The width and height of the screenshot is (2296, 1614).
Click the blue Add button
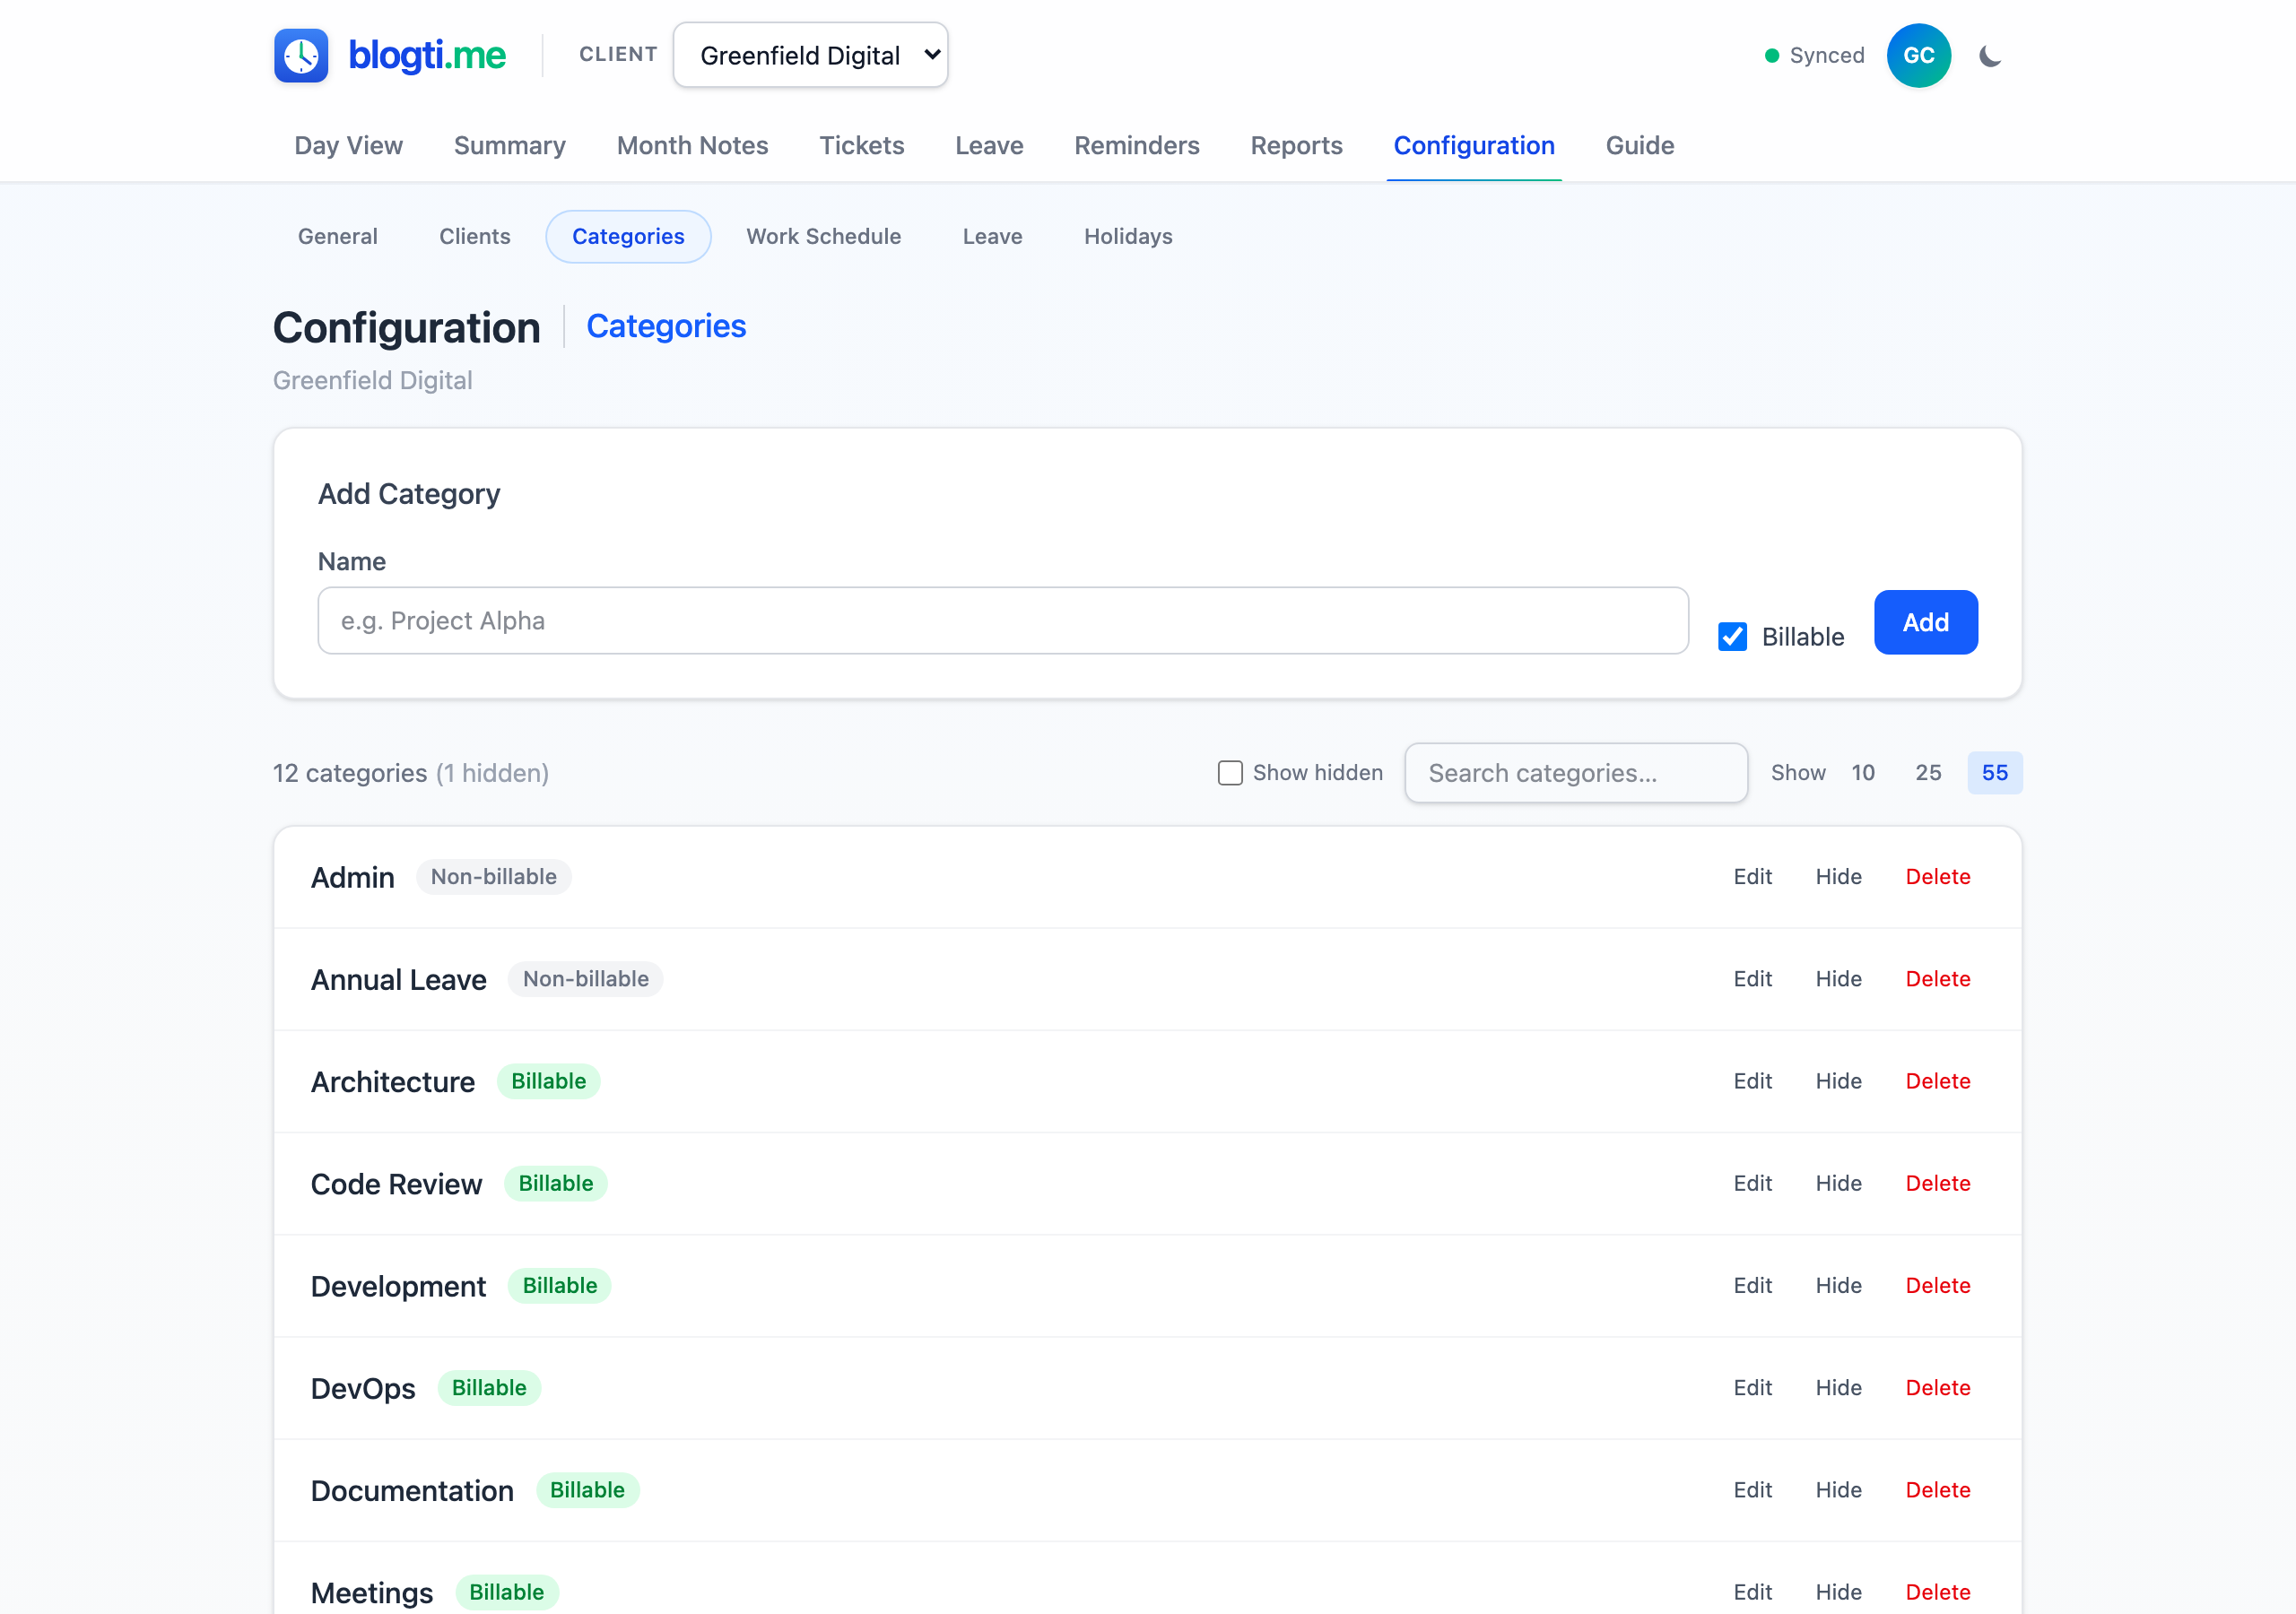[x=1925, y=622]
